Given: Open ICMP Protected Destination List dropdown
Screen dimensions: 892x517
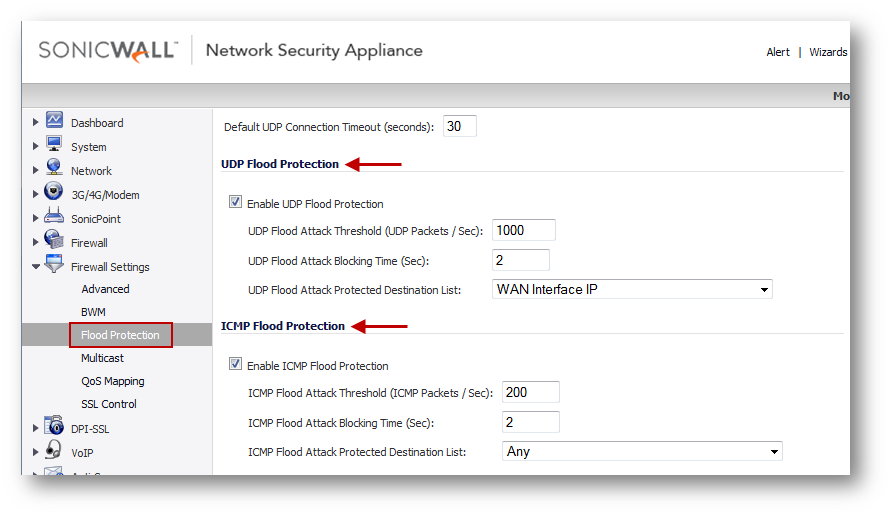Looking at the screenshot, I should click(x=642, y=452).
